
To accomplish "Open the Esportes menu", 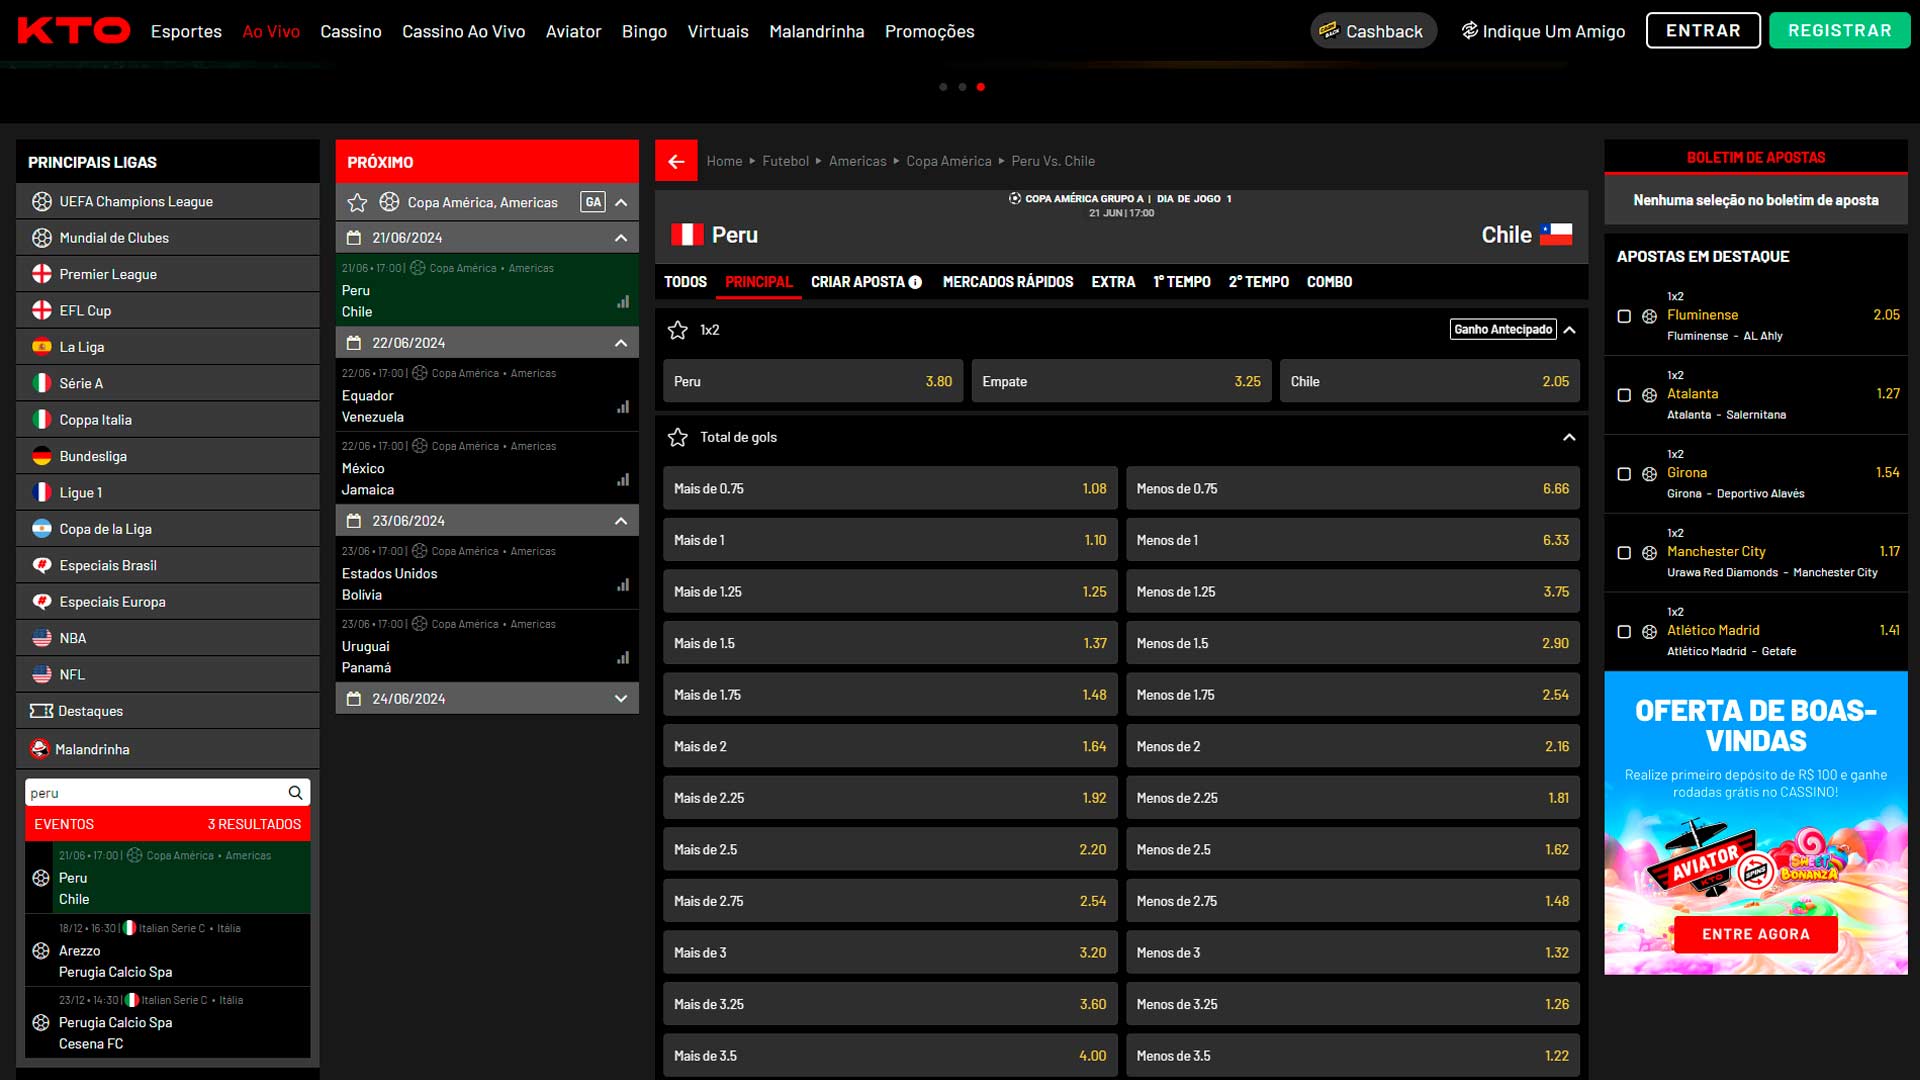I will [x=186, y=31].
